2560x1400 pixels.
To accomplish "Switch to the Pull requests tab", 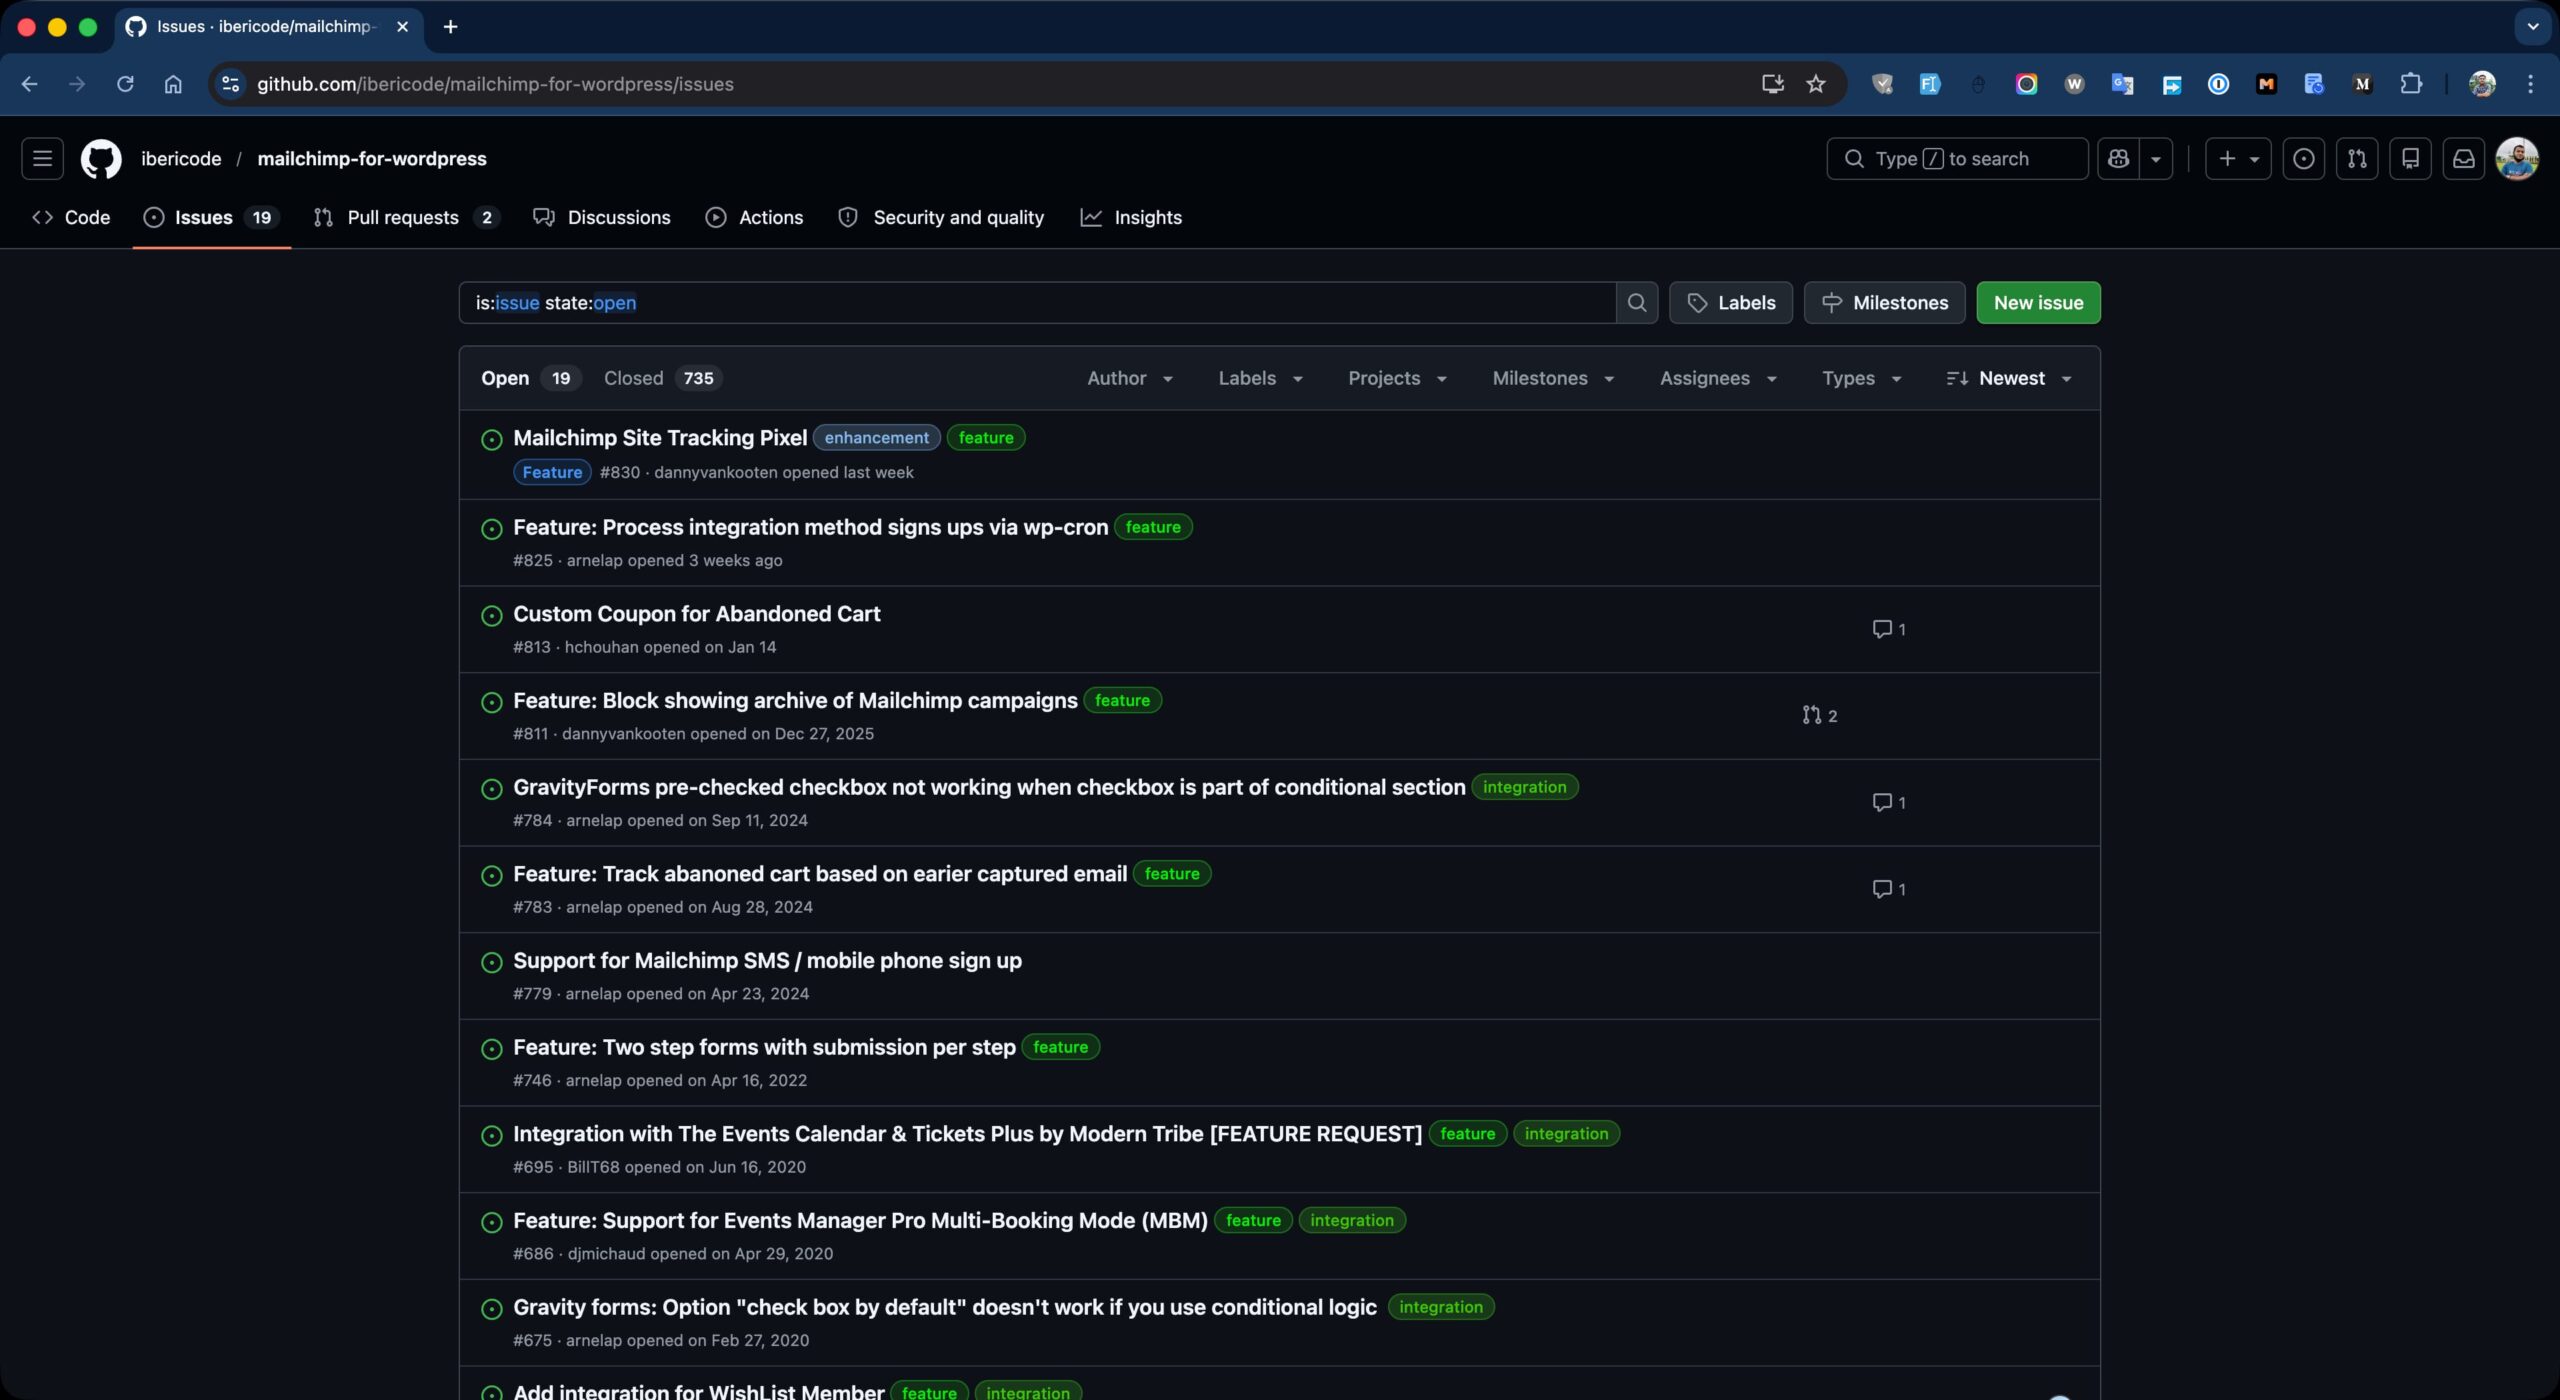I will point(406,217).
